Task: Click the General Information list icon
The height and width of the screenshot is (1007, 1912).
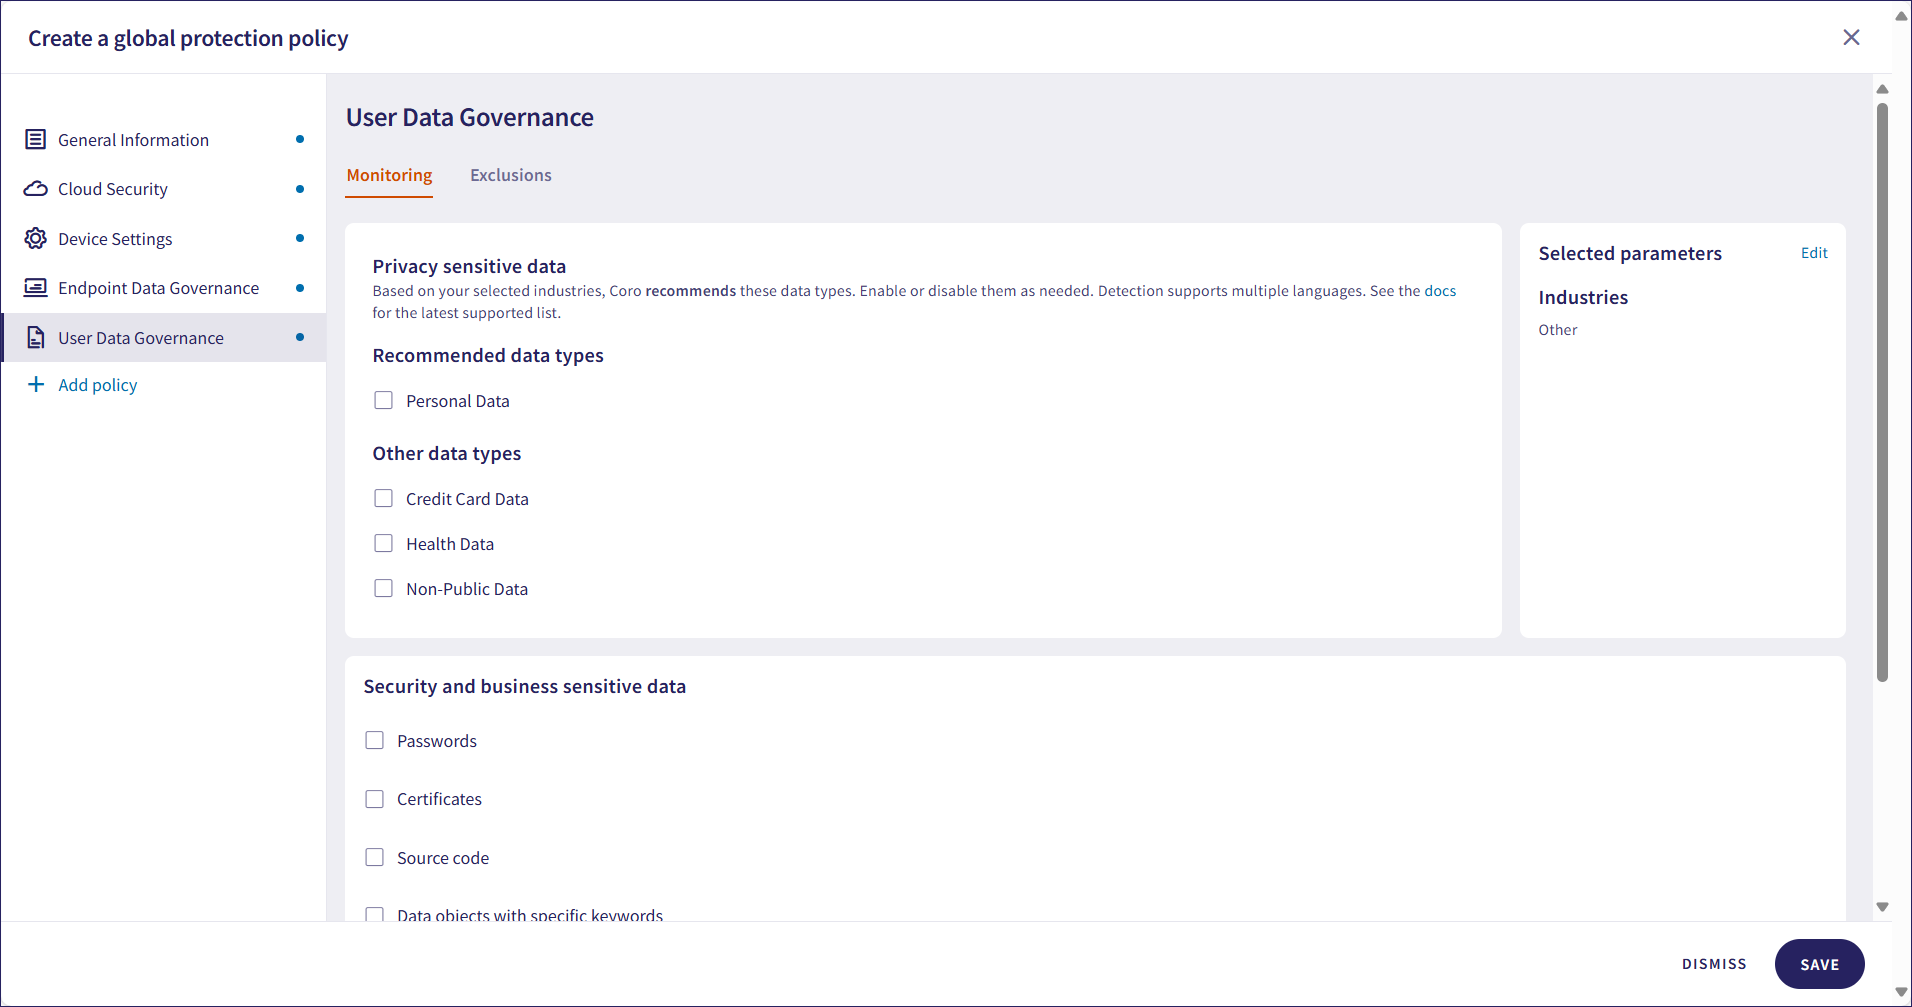Action: pos(36,140)
